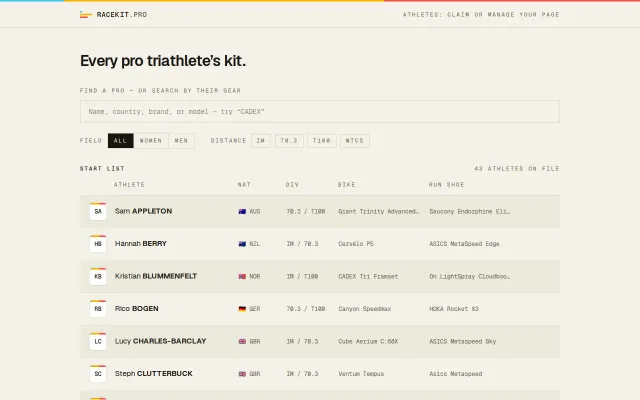Screen dimensions: 640x400
Task: Open Steph Clutterbuck's SC avatar badge
Action: [x=98, y=373]
